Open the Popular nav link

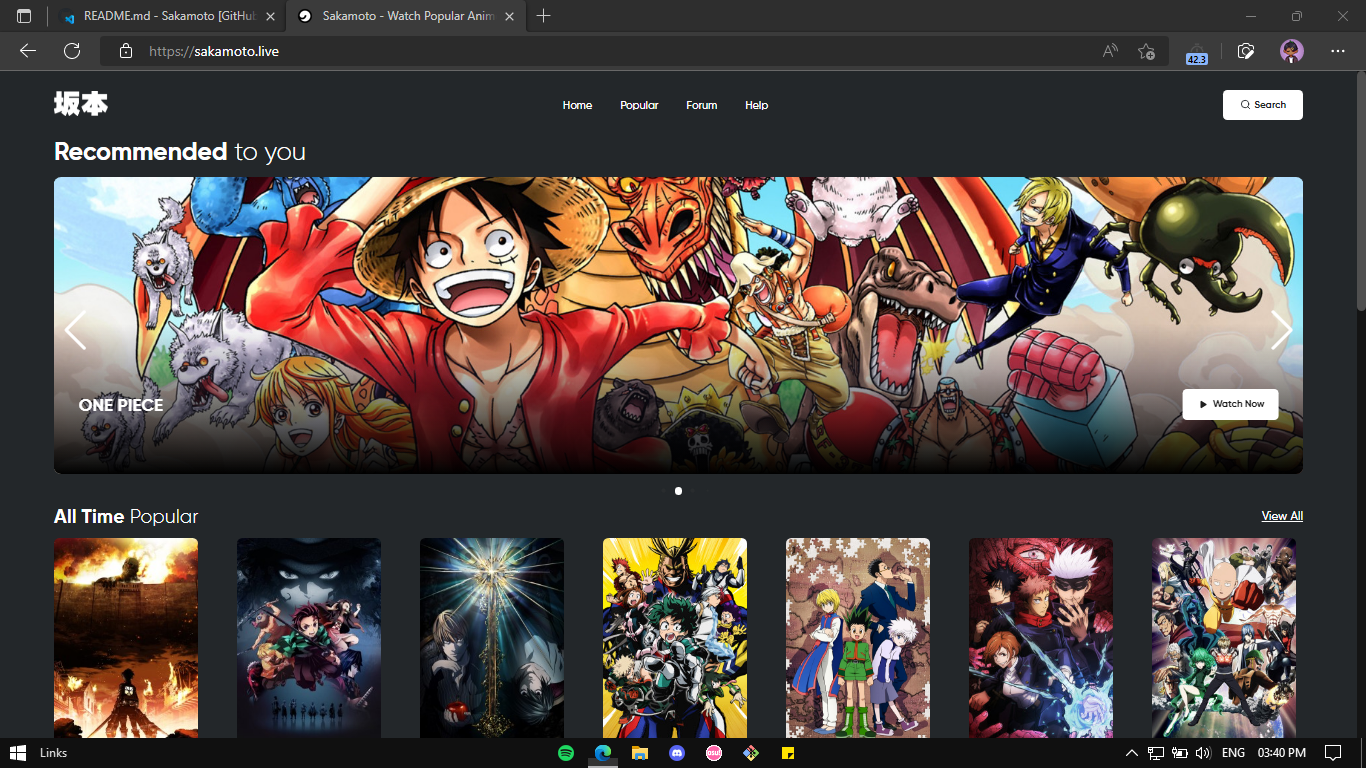click(639, 105)
